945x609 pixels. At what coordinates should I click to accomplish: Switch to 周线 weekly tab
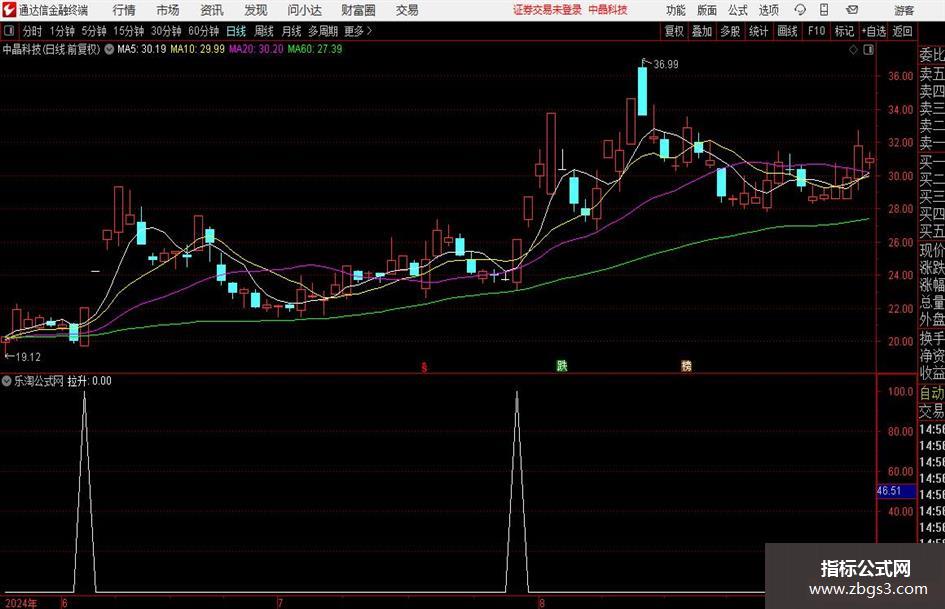tap(264, 31)
